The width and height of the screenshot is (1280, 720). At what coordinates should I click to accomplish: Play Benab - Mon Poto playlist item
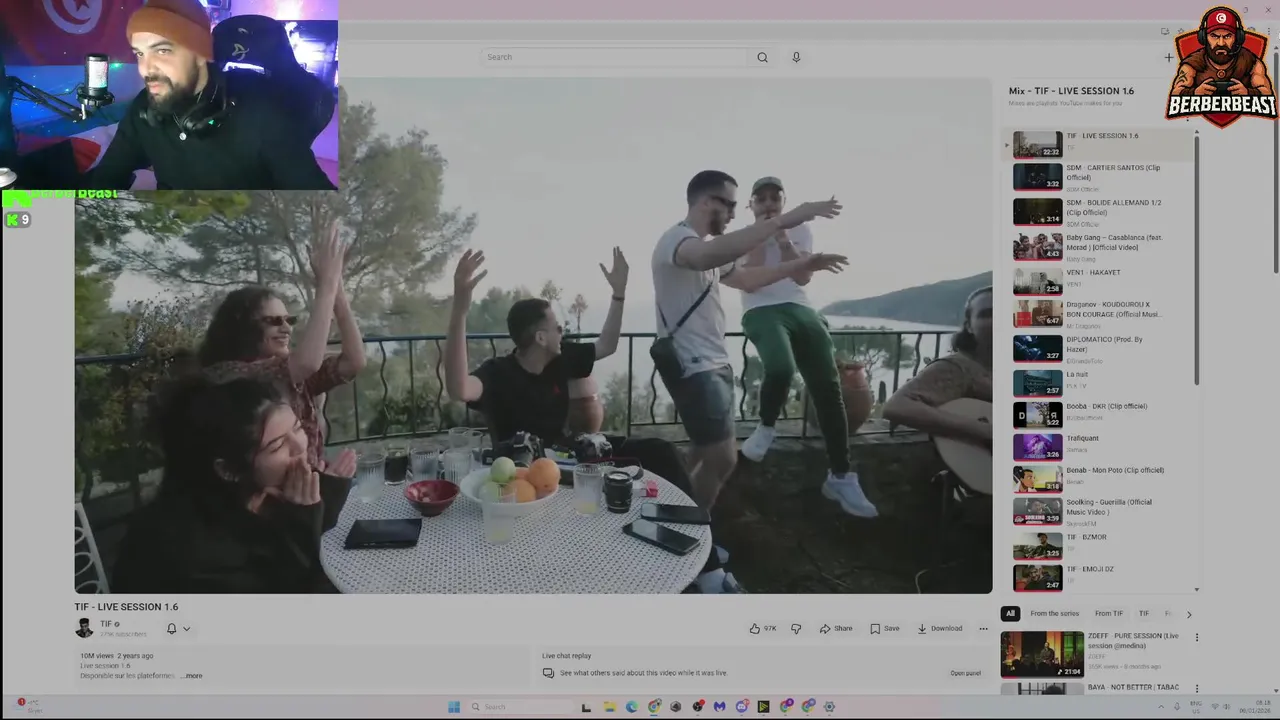coord(1100,479)
